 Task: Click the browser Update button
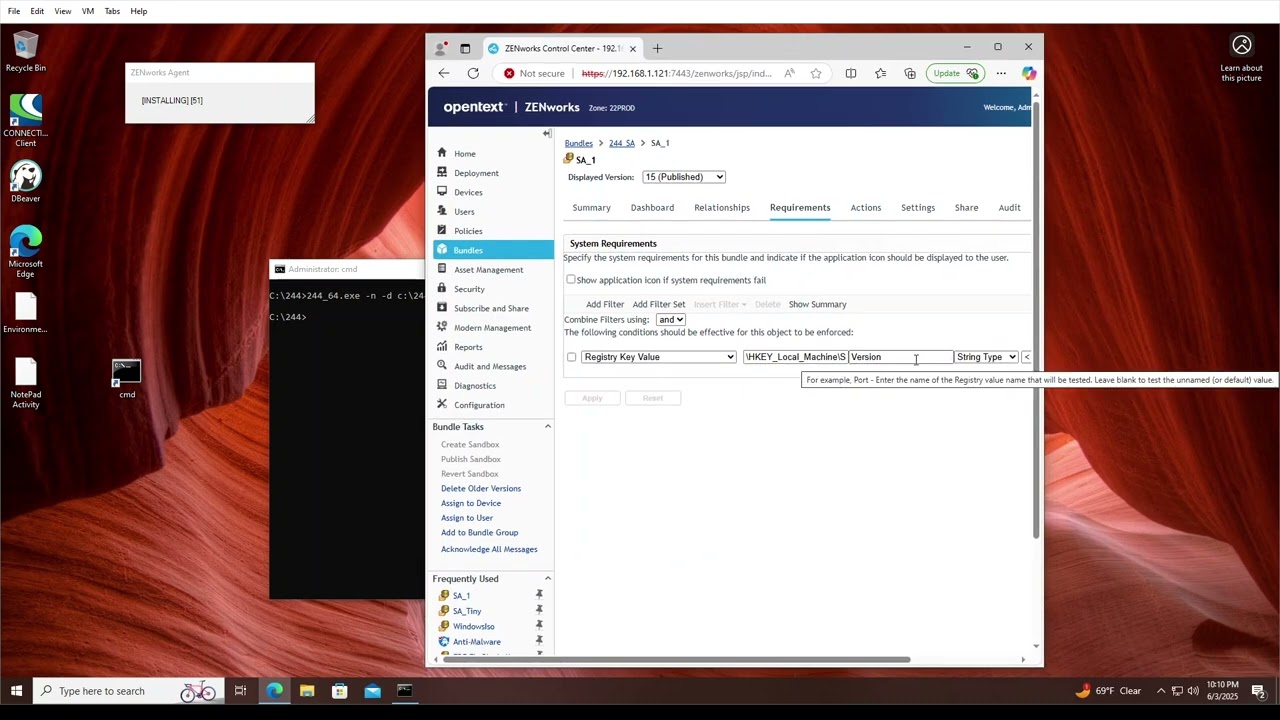coord(955,73)
